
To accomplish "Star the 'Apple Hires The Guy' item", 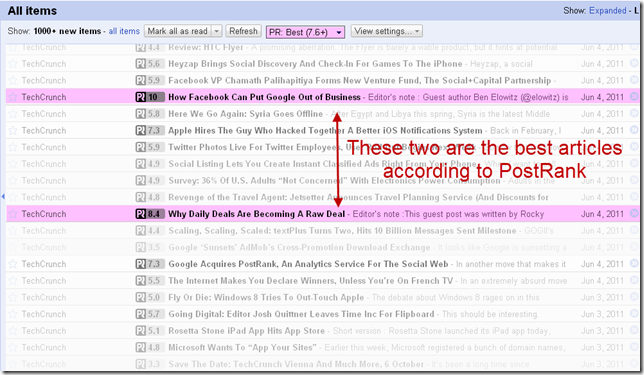I will coord(13,131).
